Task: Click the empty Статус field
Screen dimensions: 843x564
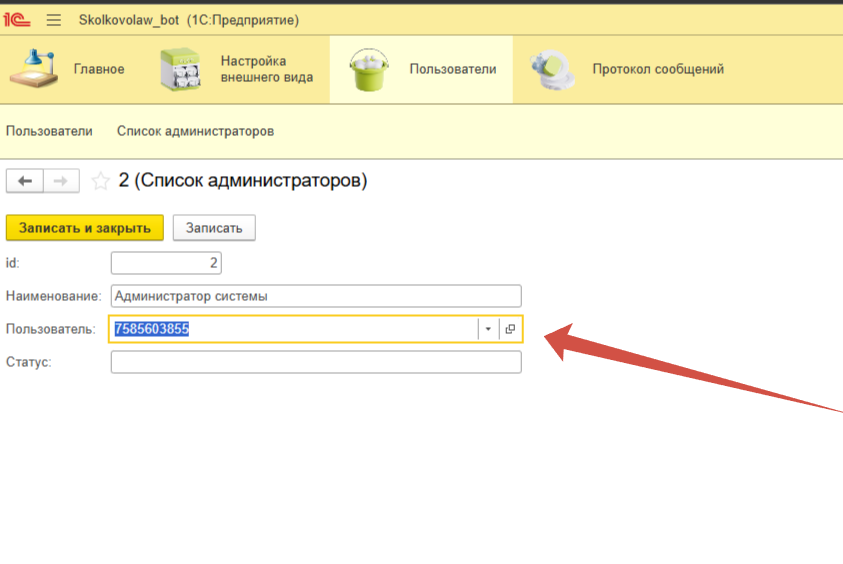Action: pyautogui.click(x=316, y=362)
